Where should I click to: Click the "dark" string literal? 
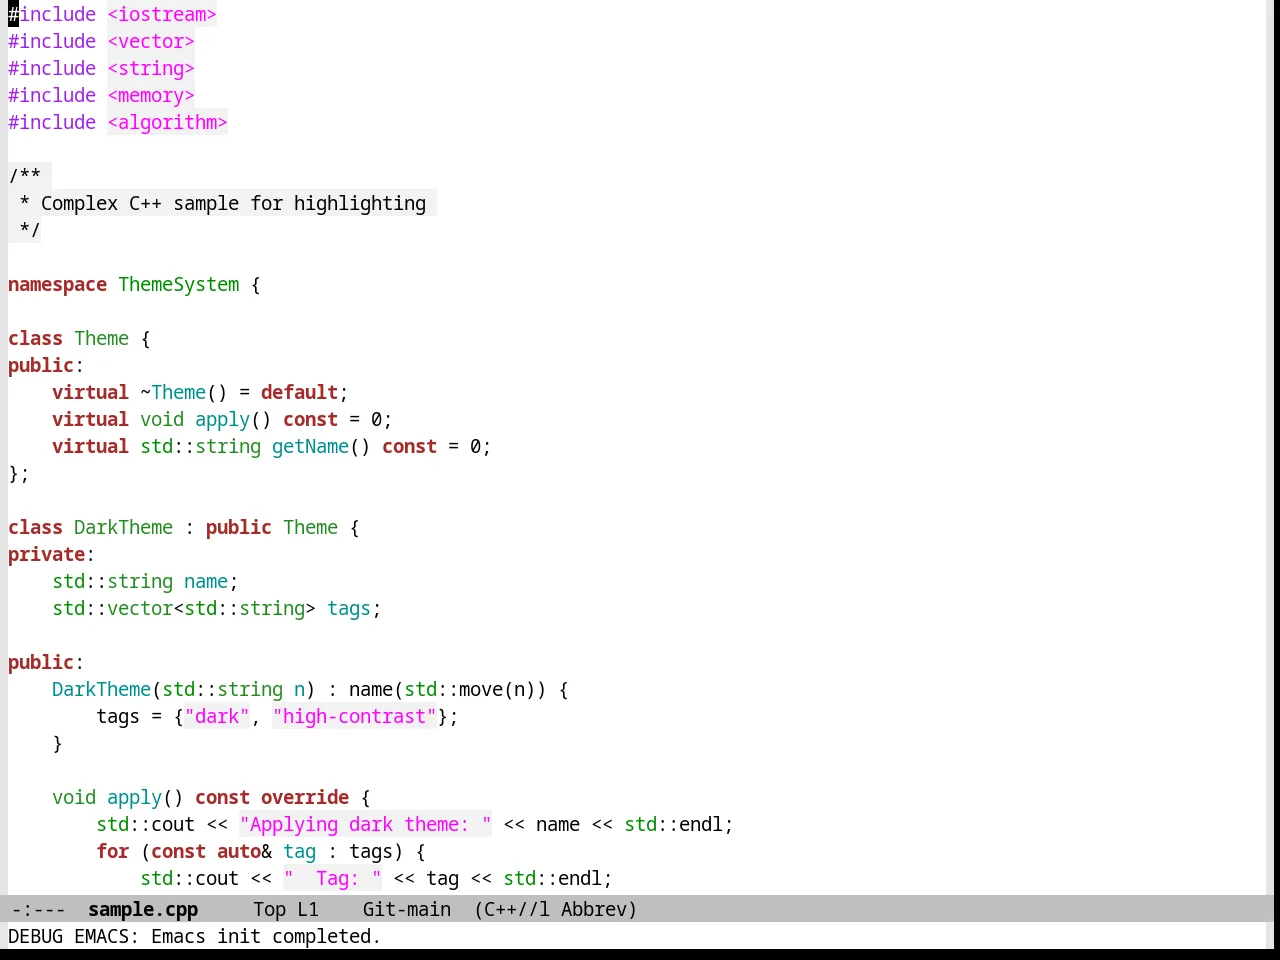tap(217, 716)
